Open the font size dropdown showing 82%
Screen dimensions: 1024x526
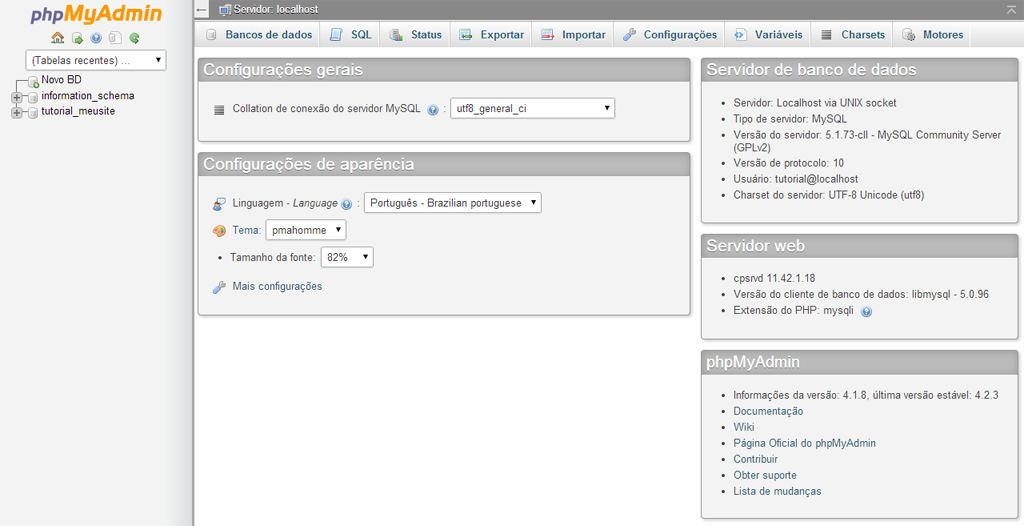pyautogui.click(x=347, y=257)
